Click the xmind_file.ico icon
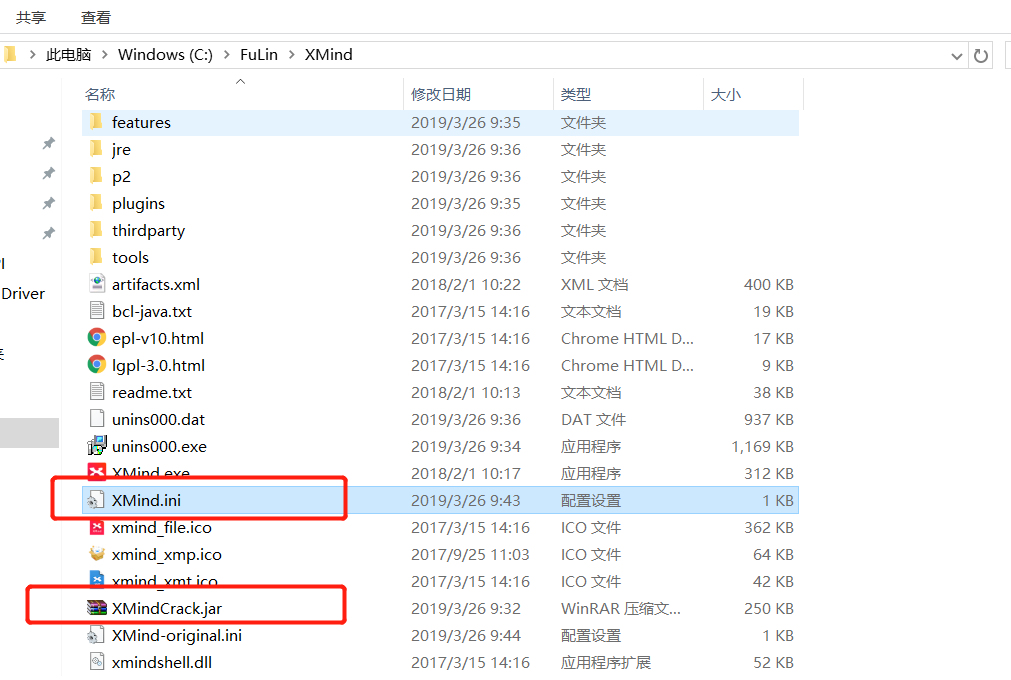 point(97,527)
